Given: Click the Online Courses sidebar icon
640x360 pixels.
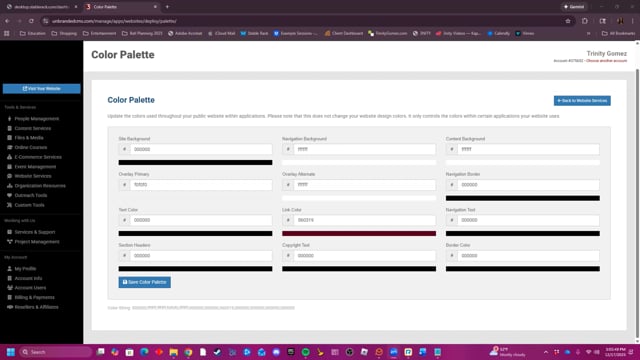Looking at the screenshot, I should tap(9, 147).
